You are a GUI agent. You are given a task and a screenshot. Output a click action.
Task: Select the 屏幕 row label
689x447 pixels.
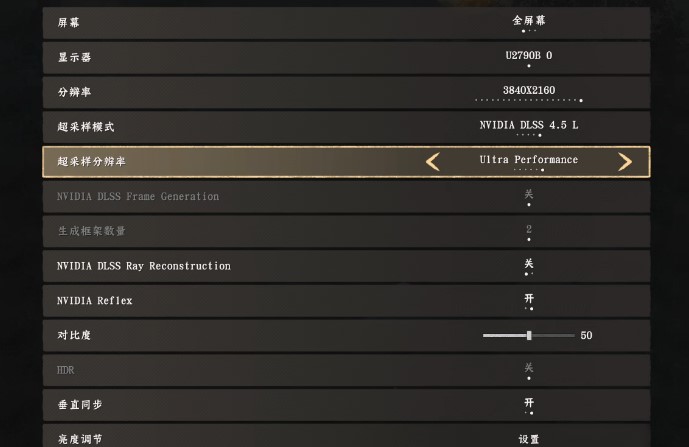point(69,23)
